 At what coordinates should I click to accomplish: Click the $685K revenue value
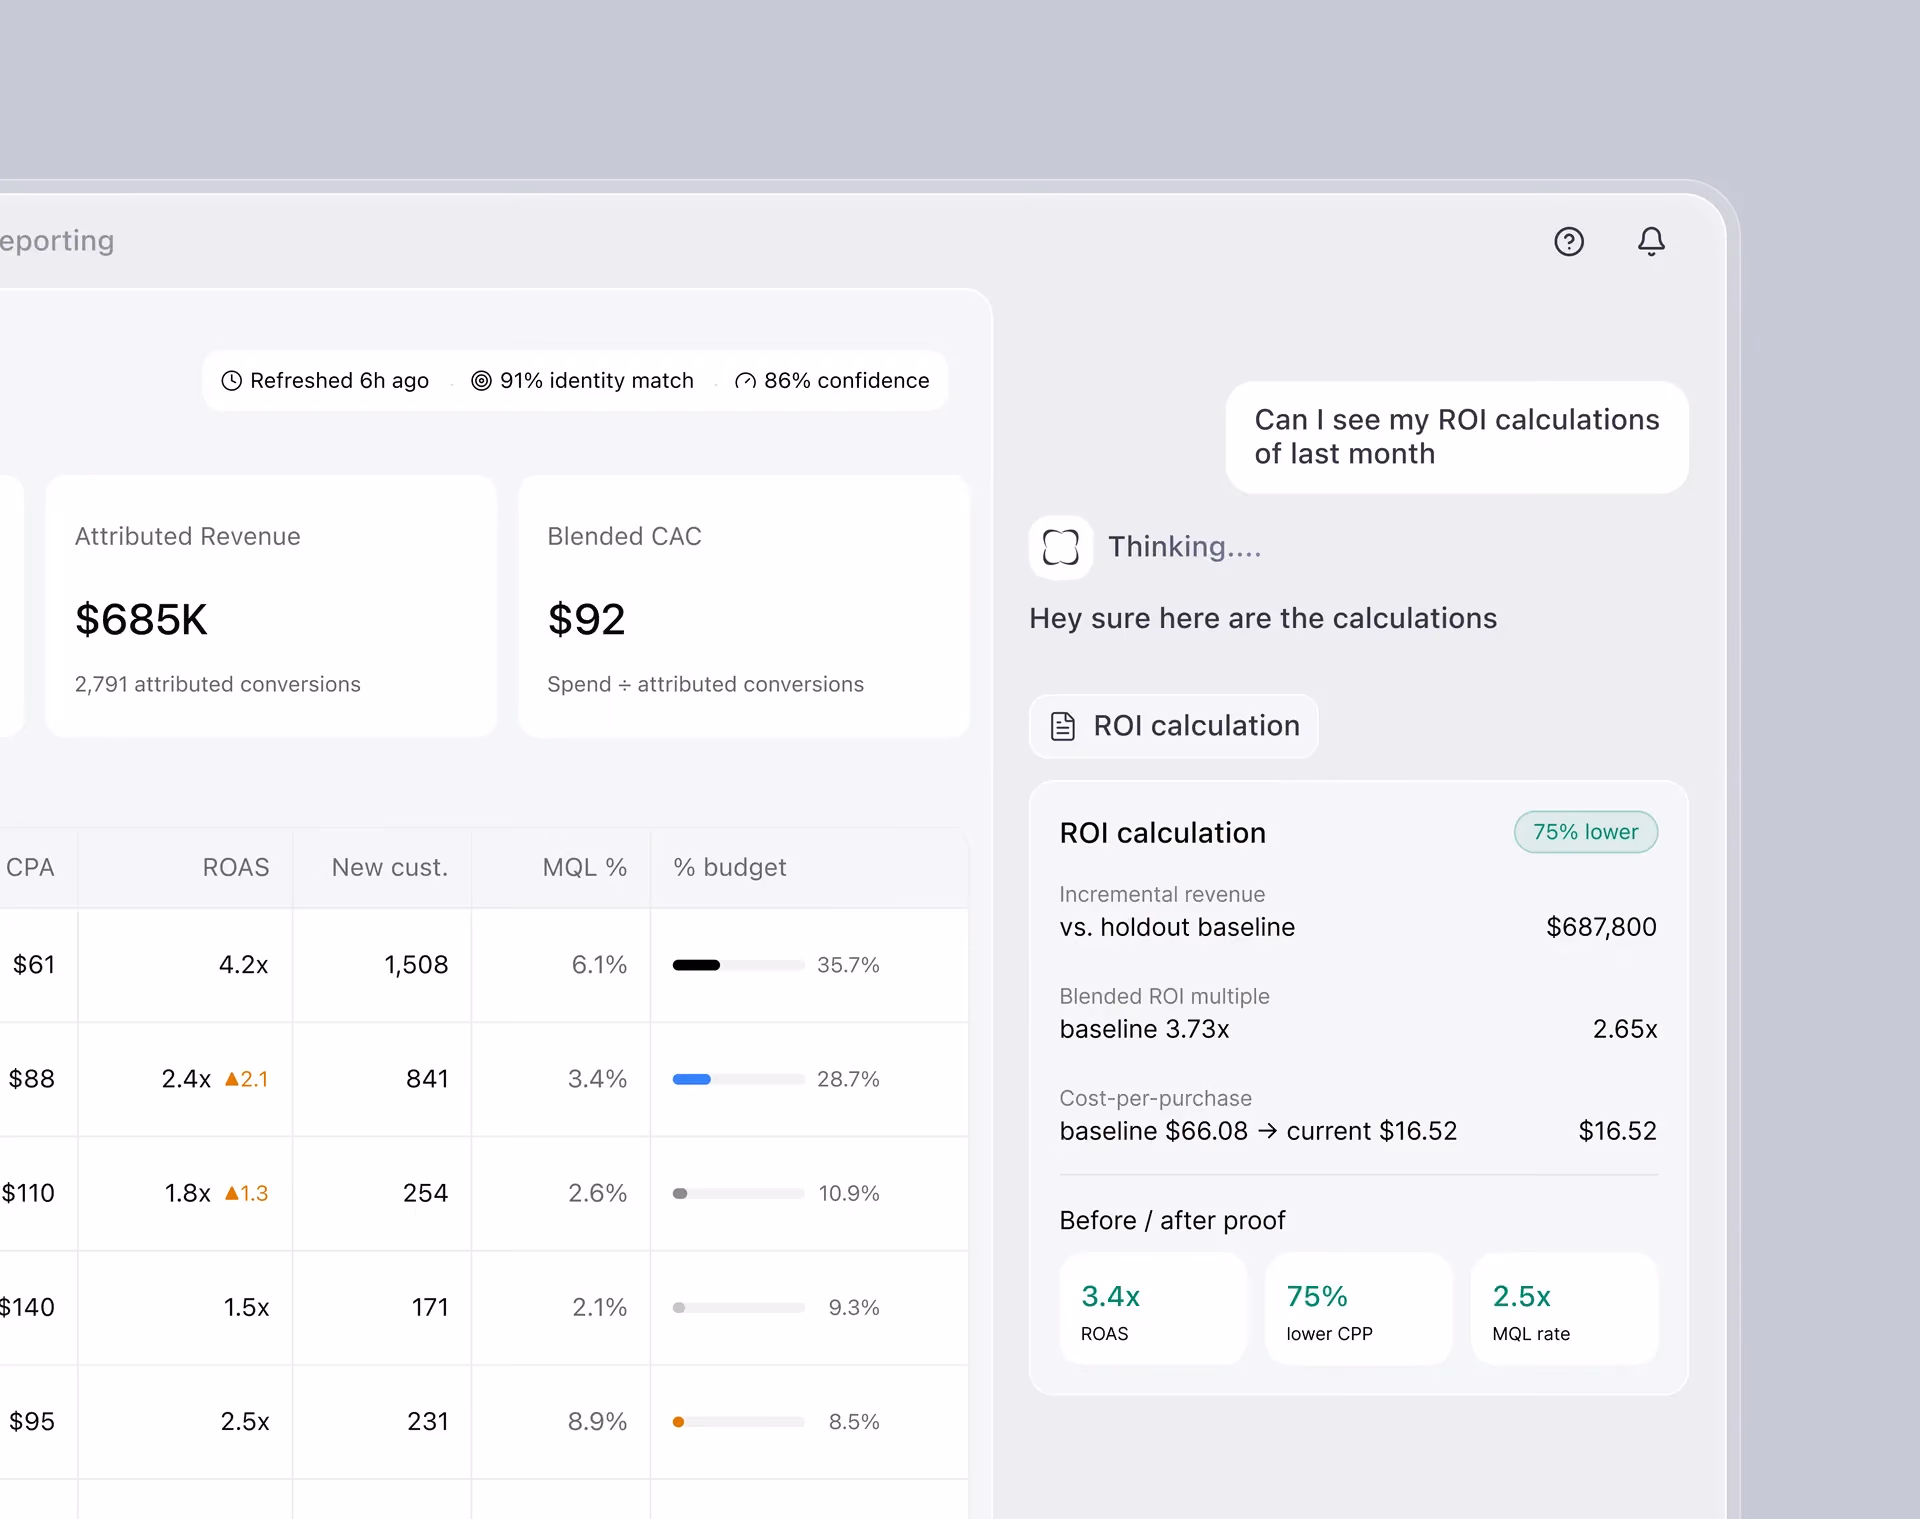pos(141,620)
